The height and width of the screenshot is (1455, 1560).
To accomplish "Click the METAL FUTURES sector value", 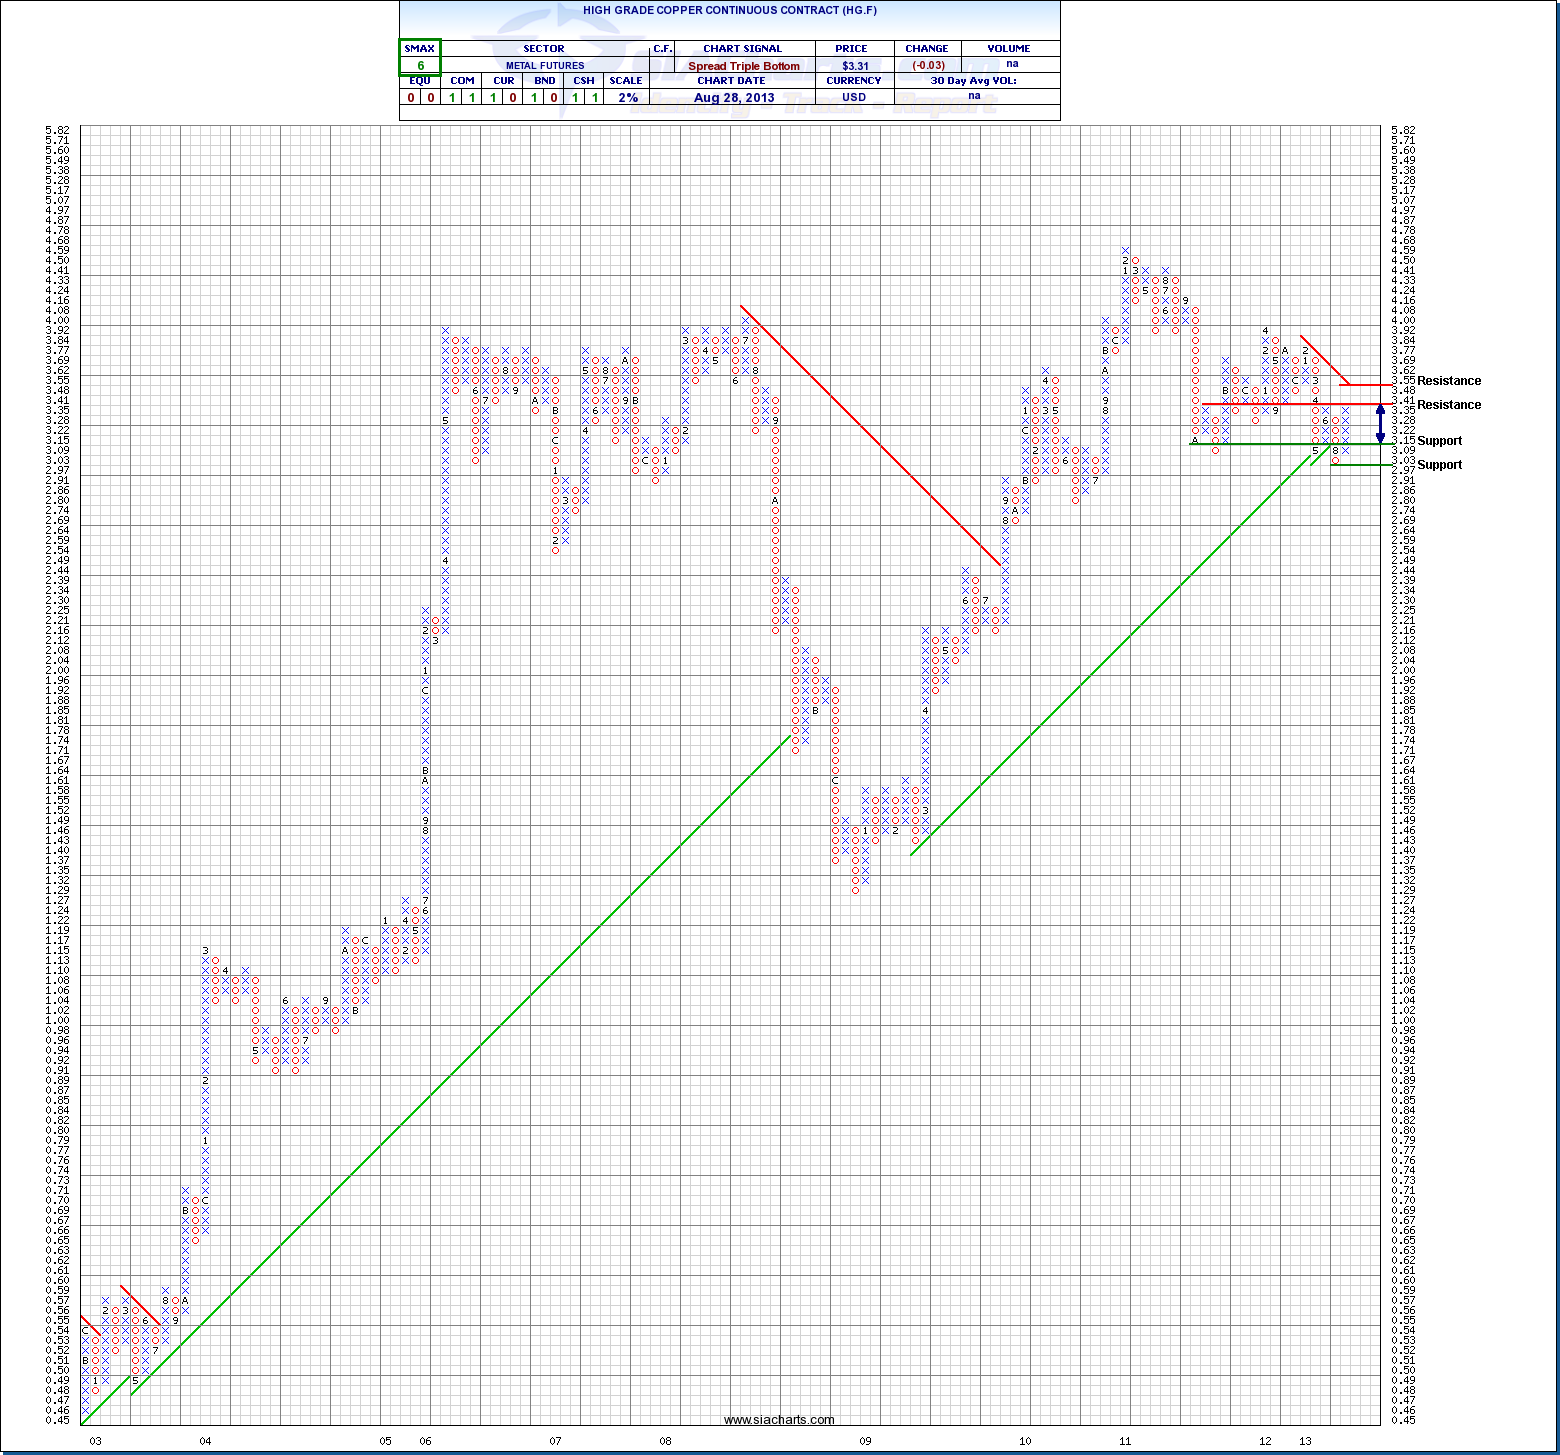I will pyautogui.click(x=545, y=66).
